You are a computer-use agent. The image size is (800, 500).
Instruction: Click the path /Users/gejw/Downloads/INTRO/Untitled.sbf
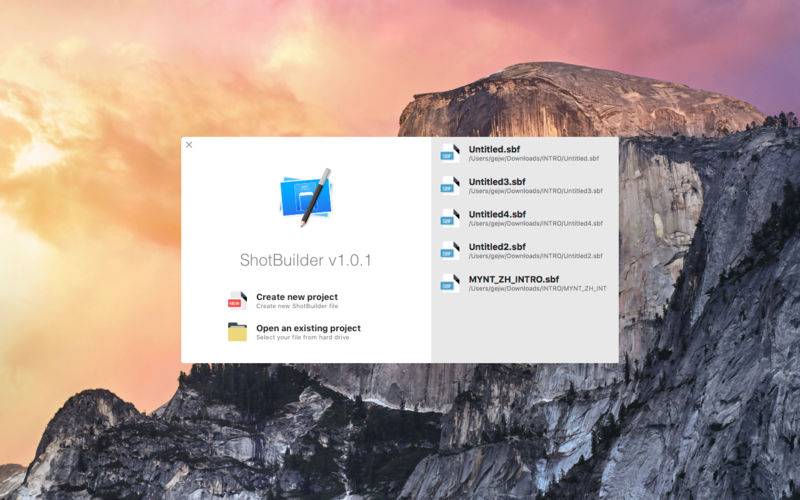tap(534, 159)
